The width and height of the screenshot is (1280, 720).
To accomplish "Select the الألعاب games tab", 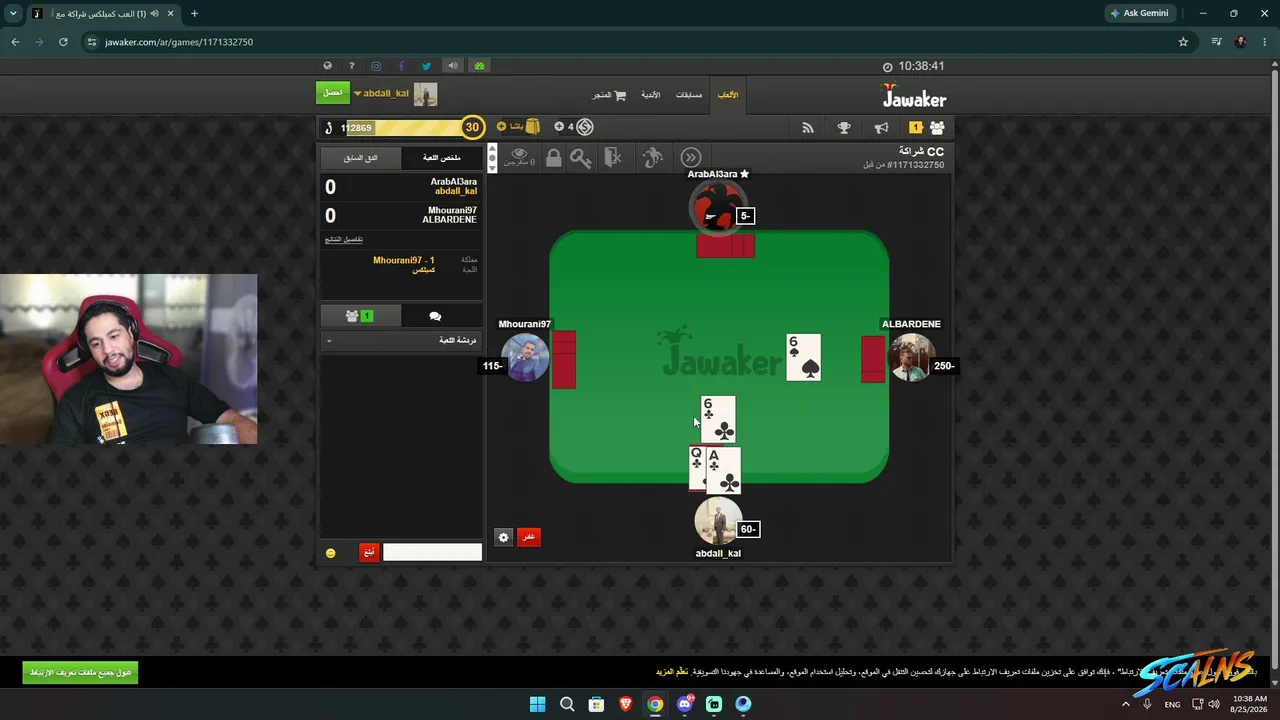I will tap(728, 95).
